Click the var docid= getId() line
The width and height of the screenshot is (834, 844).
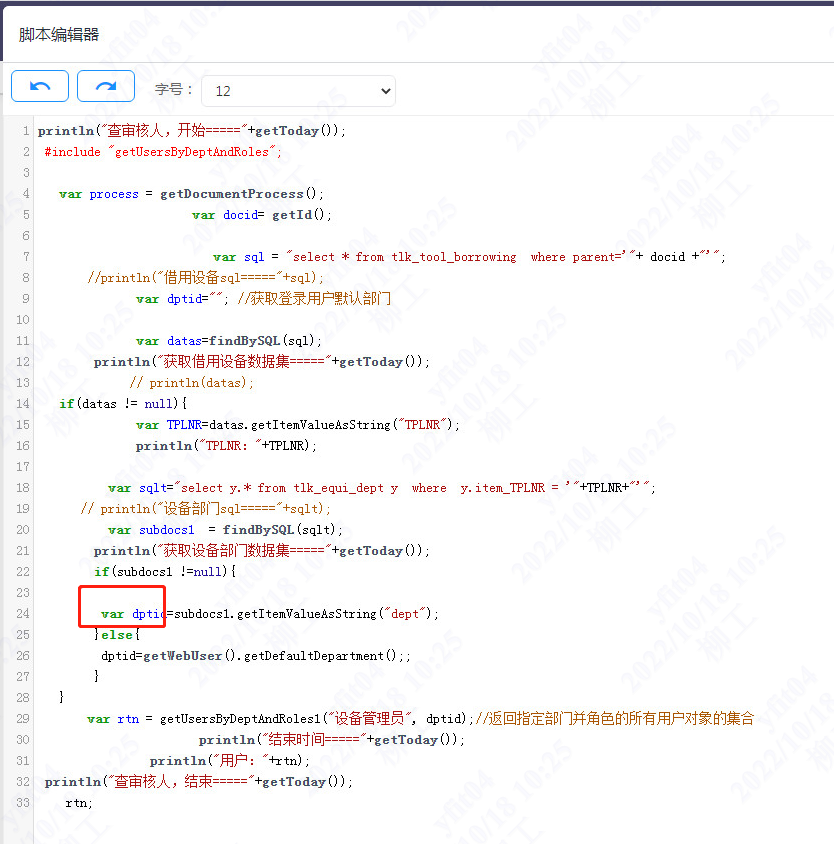(x=262, y=215)
